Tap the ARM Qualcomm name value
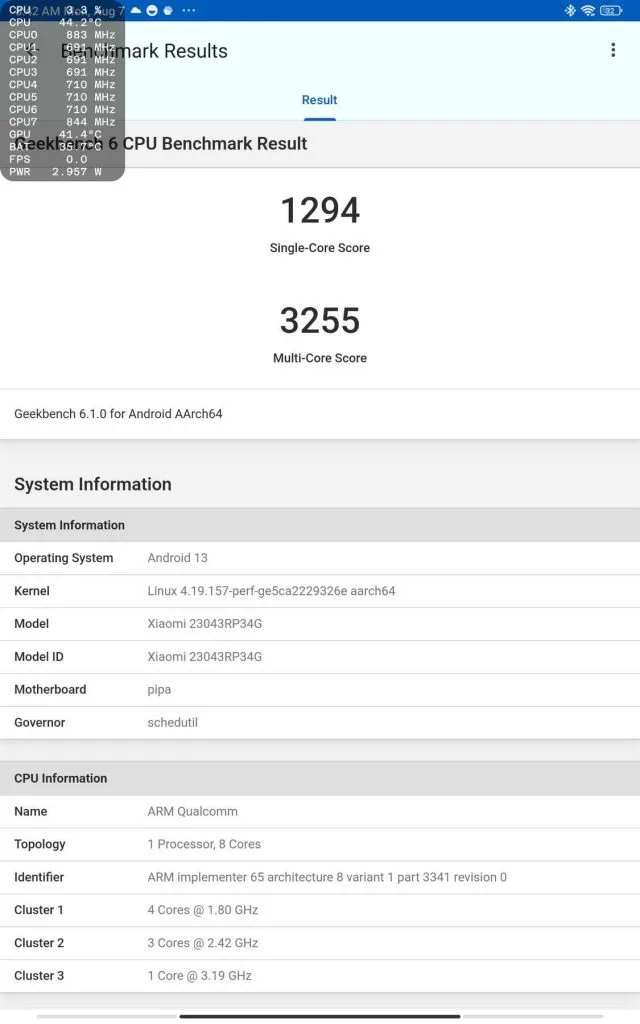 point(193,812)
